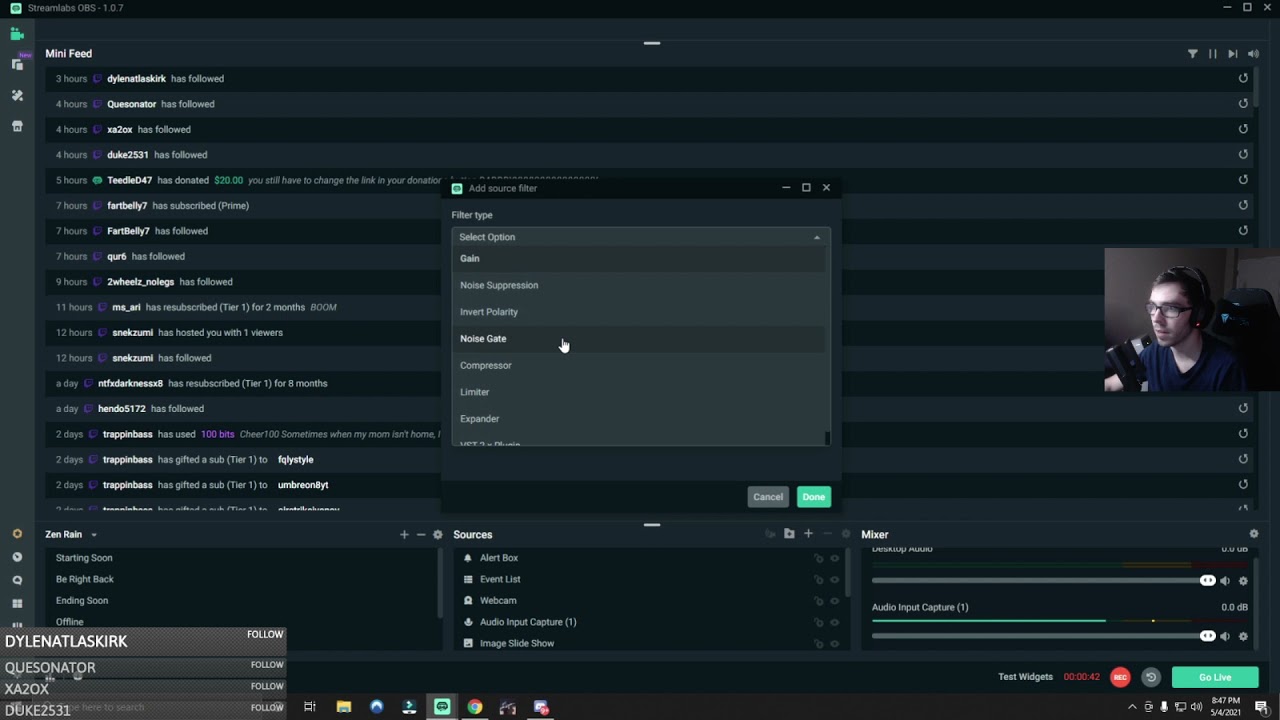The height and width of the screenshot is (720, 1280).
Task: Choose Invert Polarity from filter list
Action: tap(640, 312)
